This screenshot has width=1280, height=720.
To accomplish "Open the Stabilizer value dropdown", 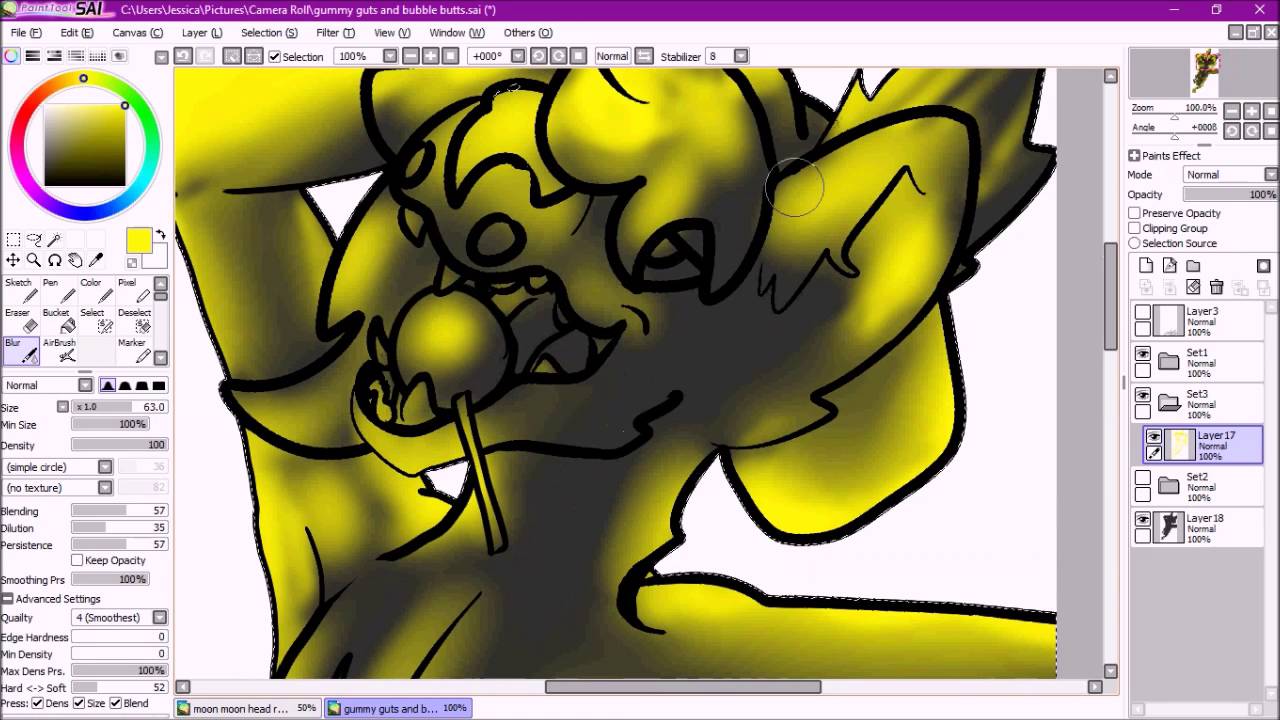I will pyautogui.click(x=741, y=56).
